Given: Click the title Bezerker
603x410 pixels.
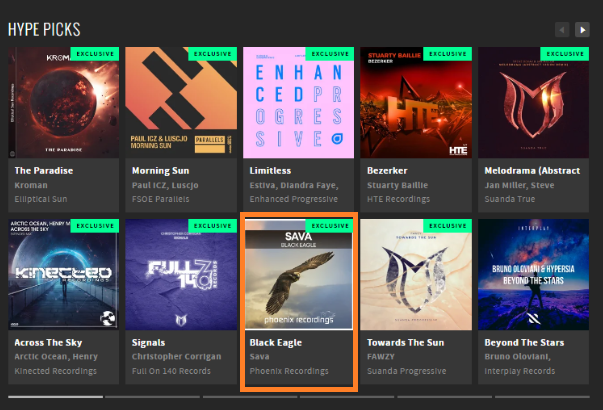Looking at the screenshot, I should click(x=387, y=170).
